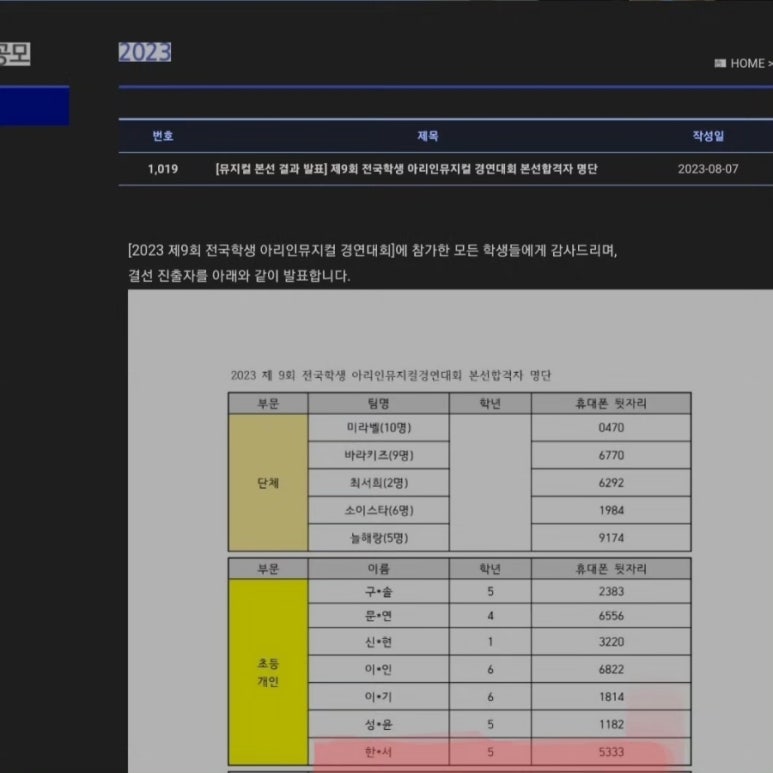Click phone digits 2383
773x773 pixels.
click(x=611, y=592)
